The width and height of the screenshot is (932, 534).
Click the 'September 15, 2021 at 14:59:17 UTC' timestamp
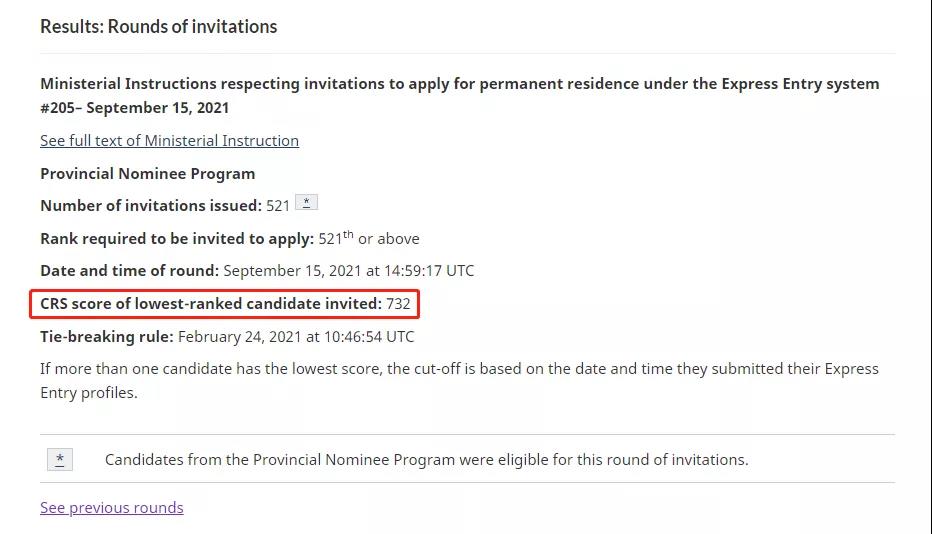pyautogui.click(x=349, y=271)
